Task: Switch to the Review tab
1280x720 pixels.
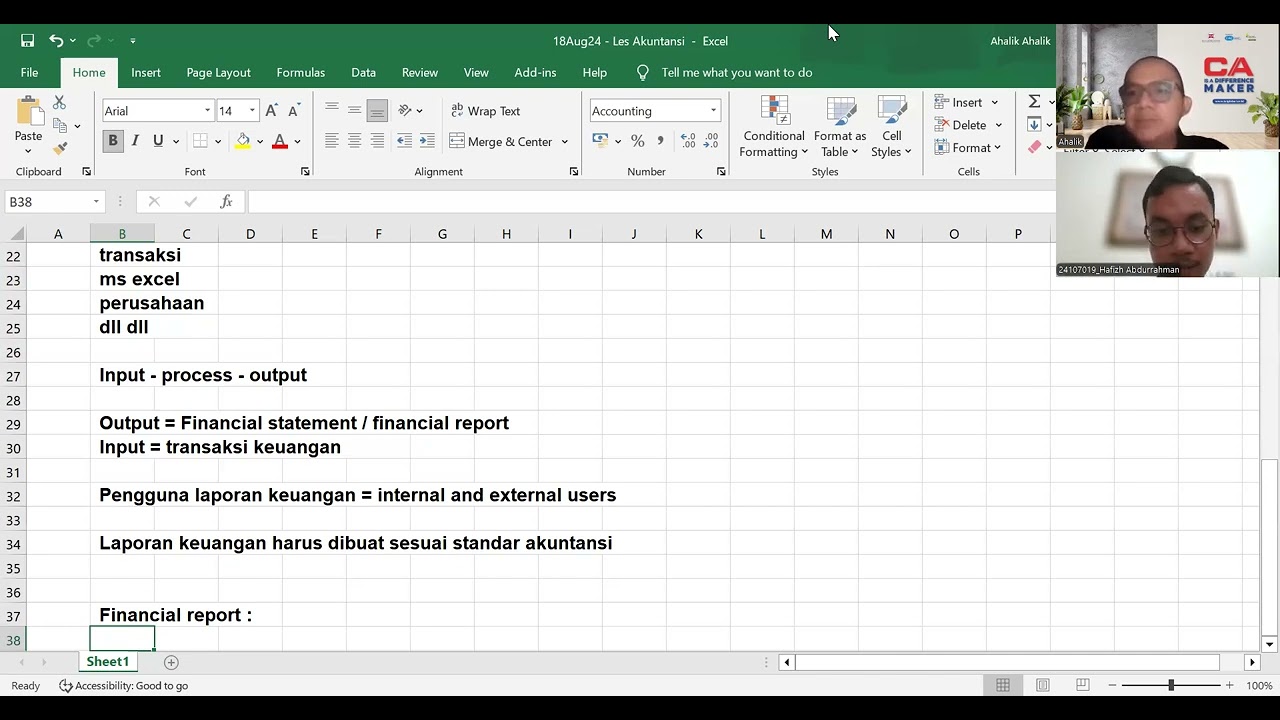Action: [419, 72]
